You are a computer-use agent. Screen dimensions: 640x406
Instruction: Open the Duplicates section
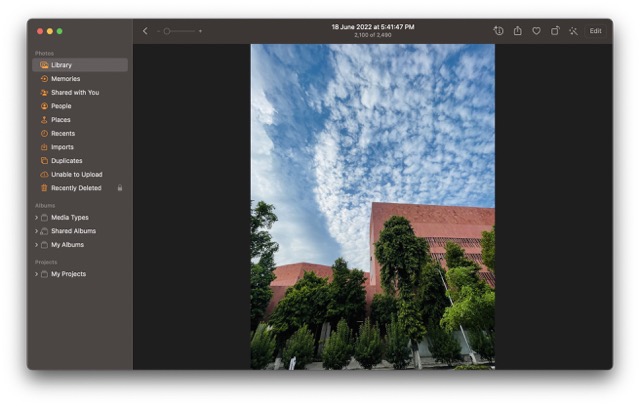coord(67,161)
